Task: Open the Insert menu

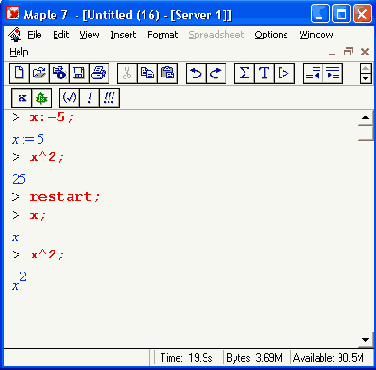Action: 123,35
